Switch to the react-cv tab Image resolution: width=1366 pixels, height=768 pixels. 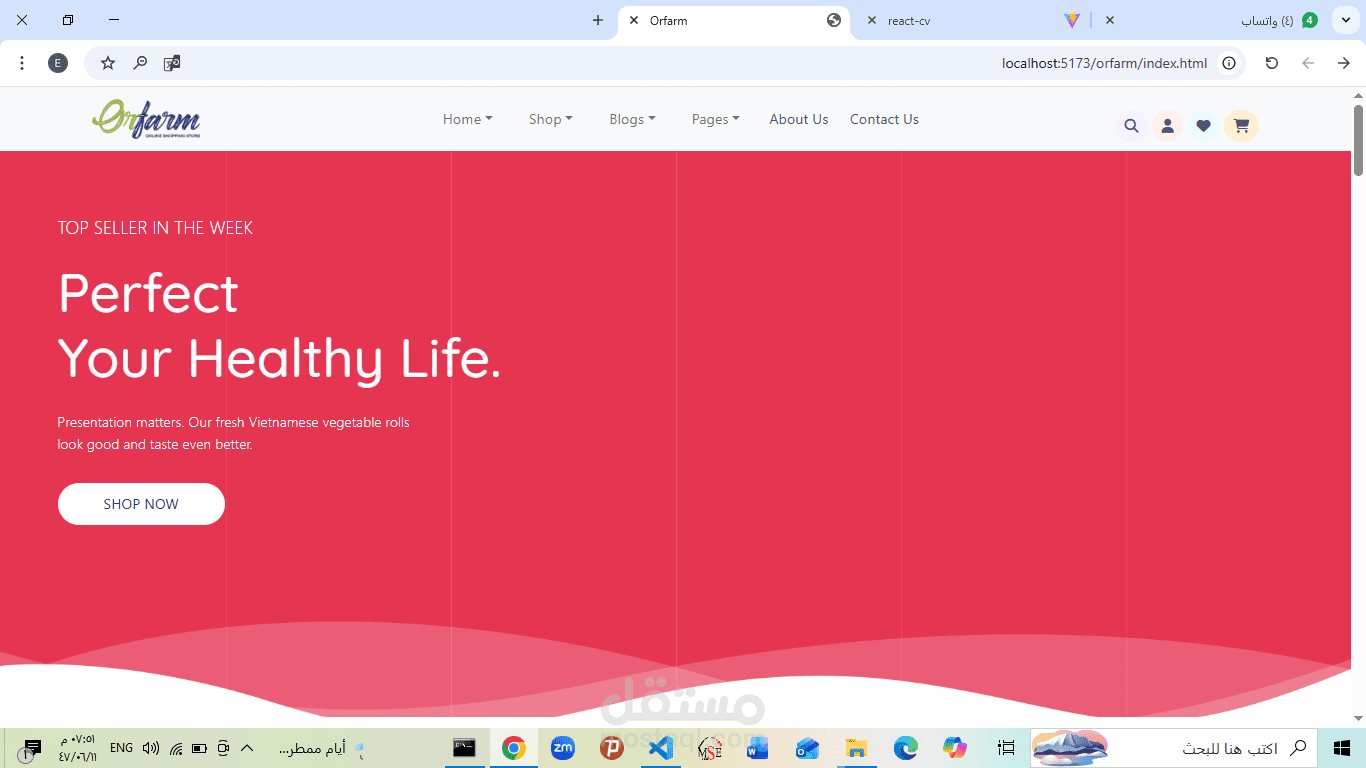(970, 20)
